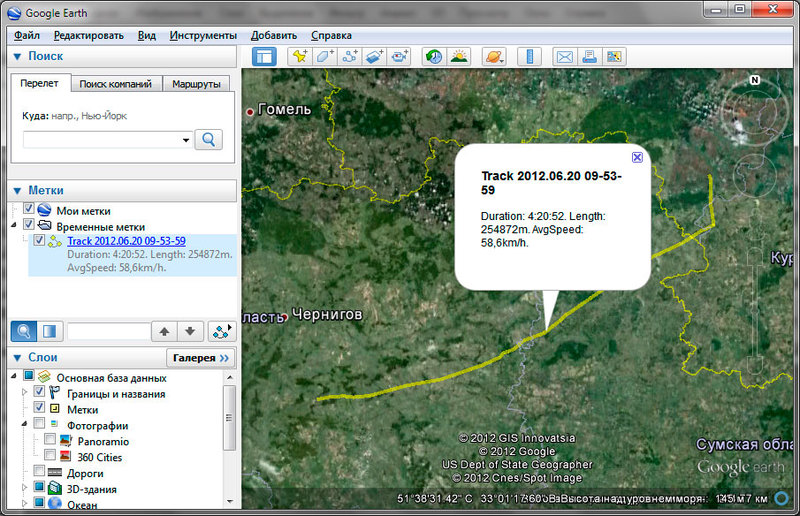800x516 pixels.
Task: Expand the 3D-здания tree node
Action: tap(24, 488)
